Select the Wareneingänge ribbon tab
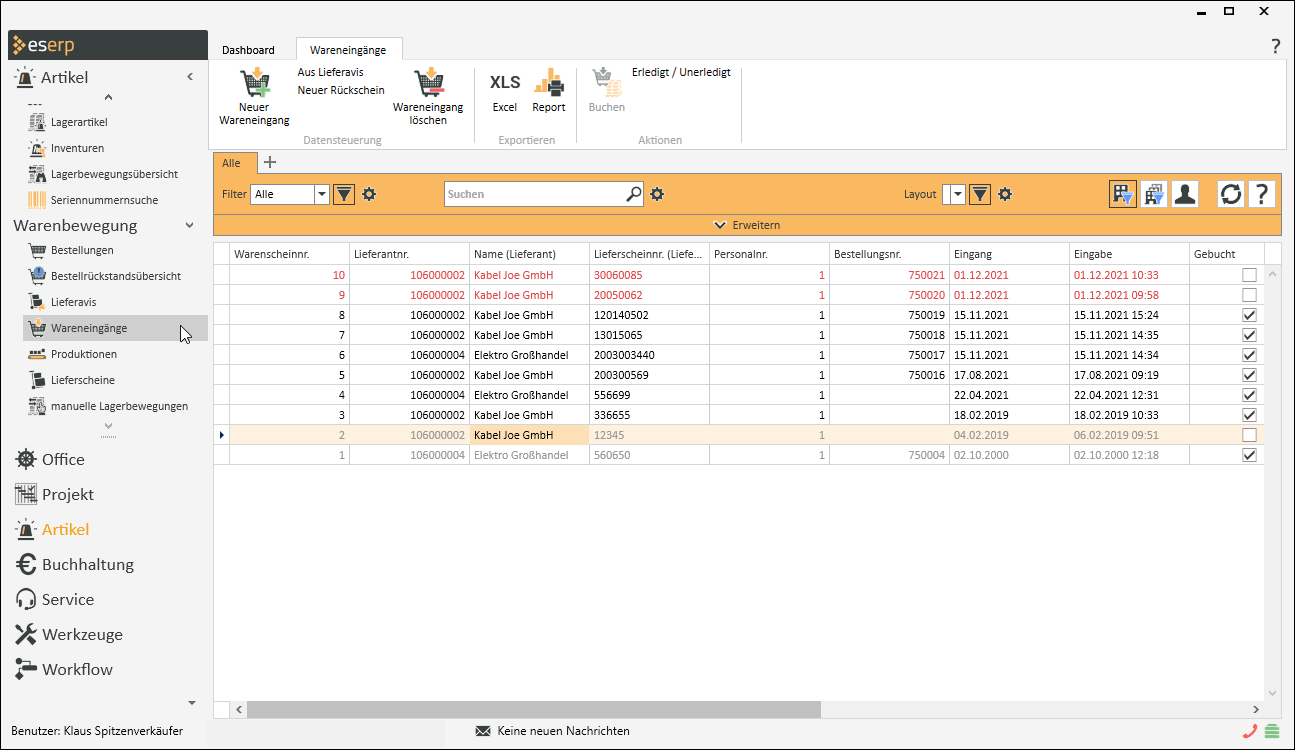The height and width of the screenshot is (750, 1295). pyautogui.click(x=349, y=49)
